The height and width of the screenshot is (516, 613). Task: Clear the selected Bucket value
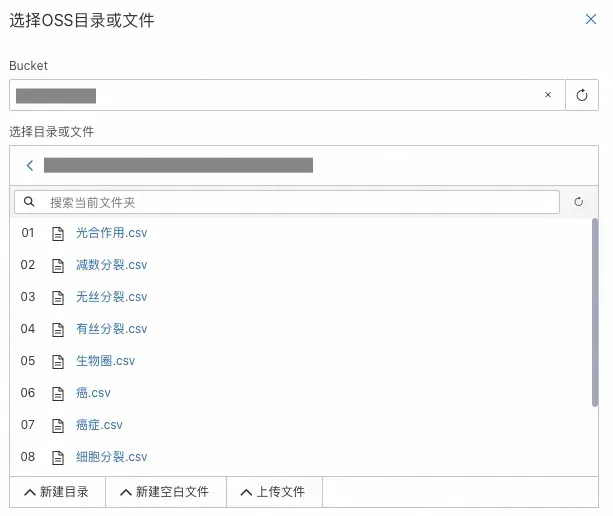click(x=547, y=95)
